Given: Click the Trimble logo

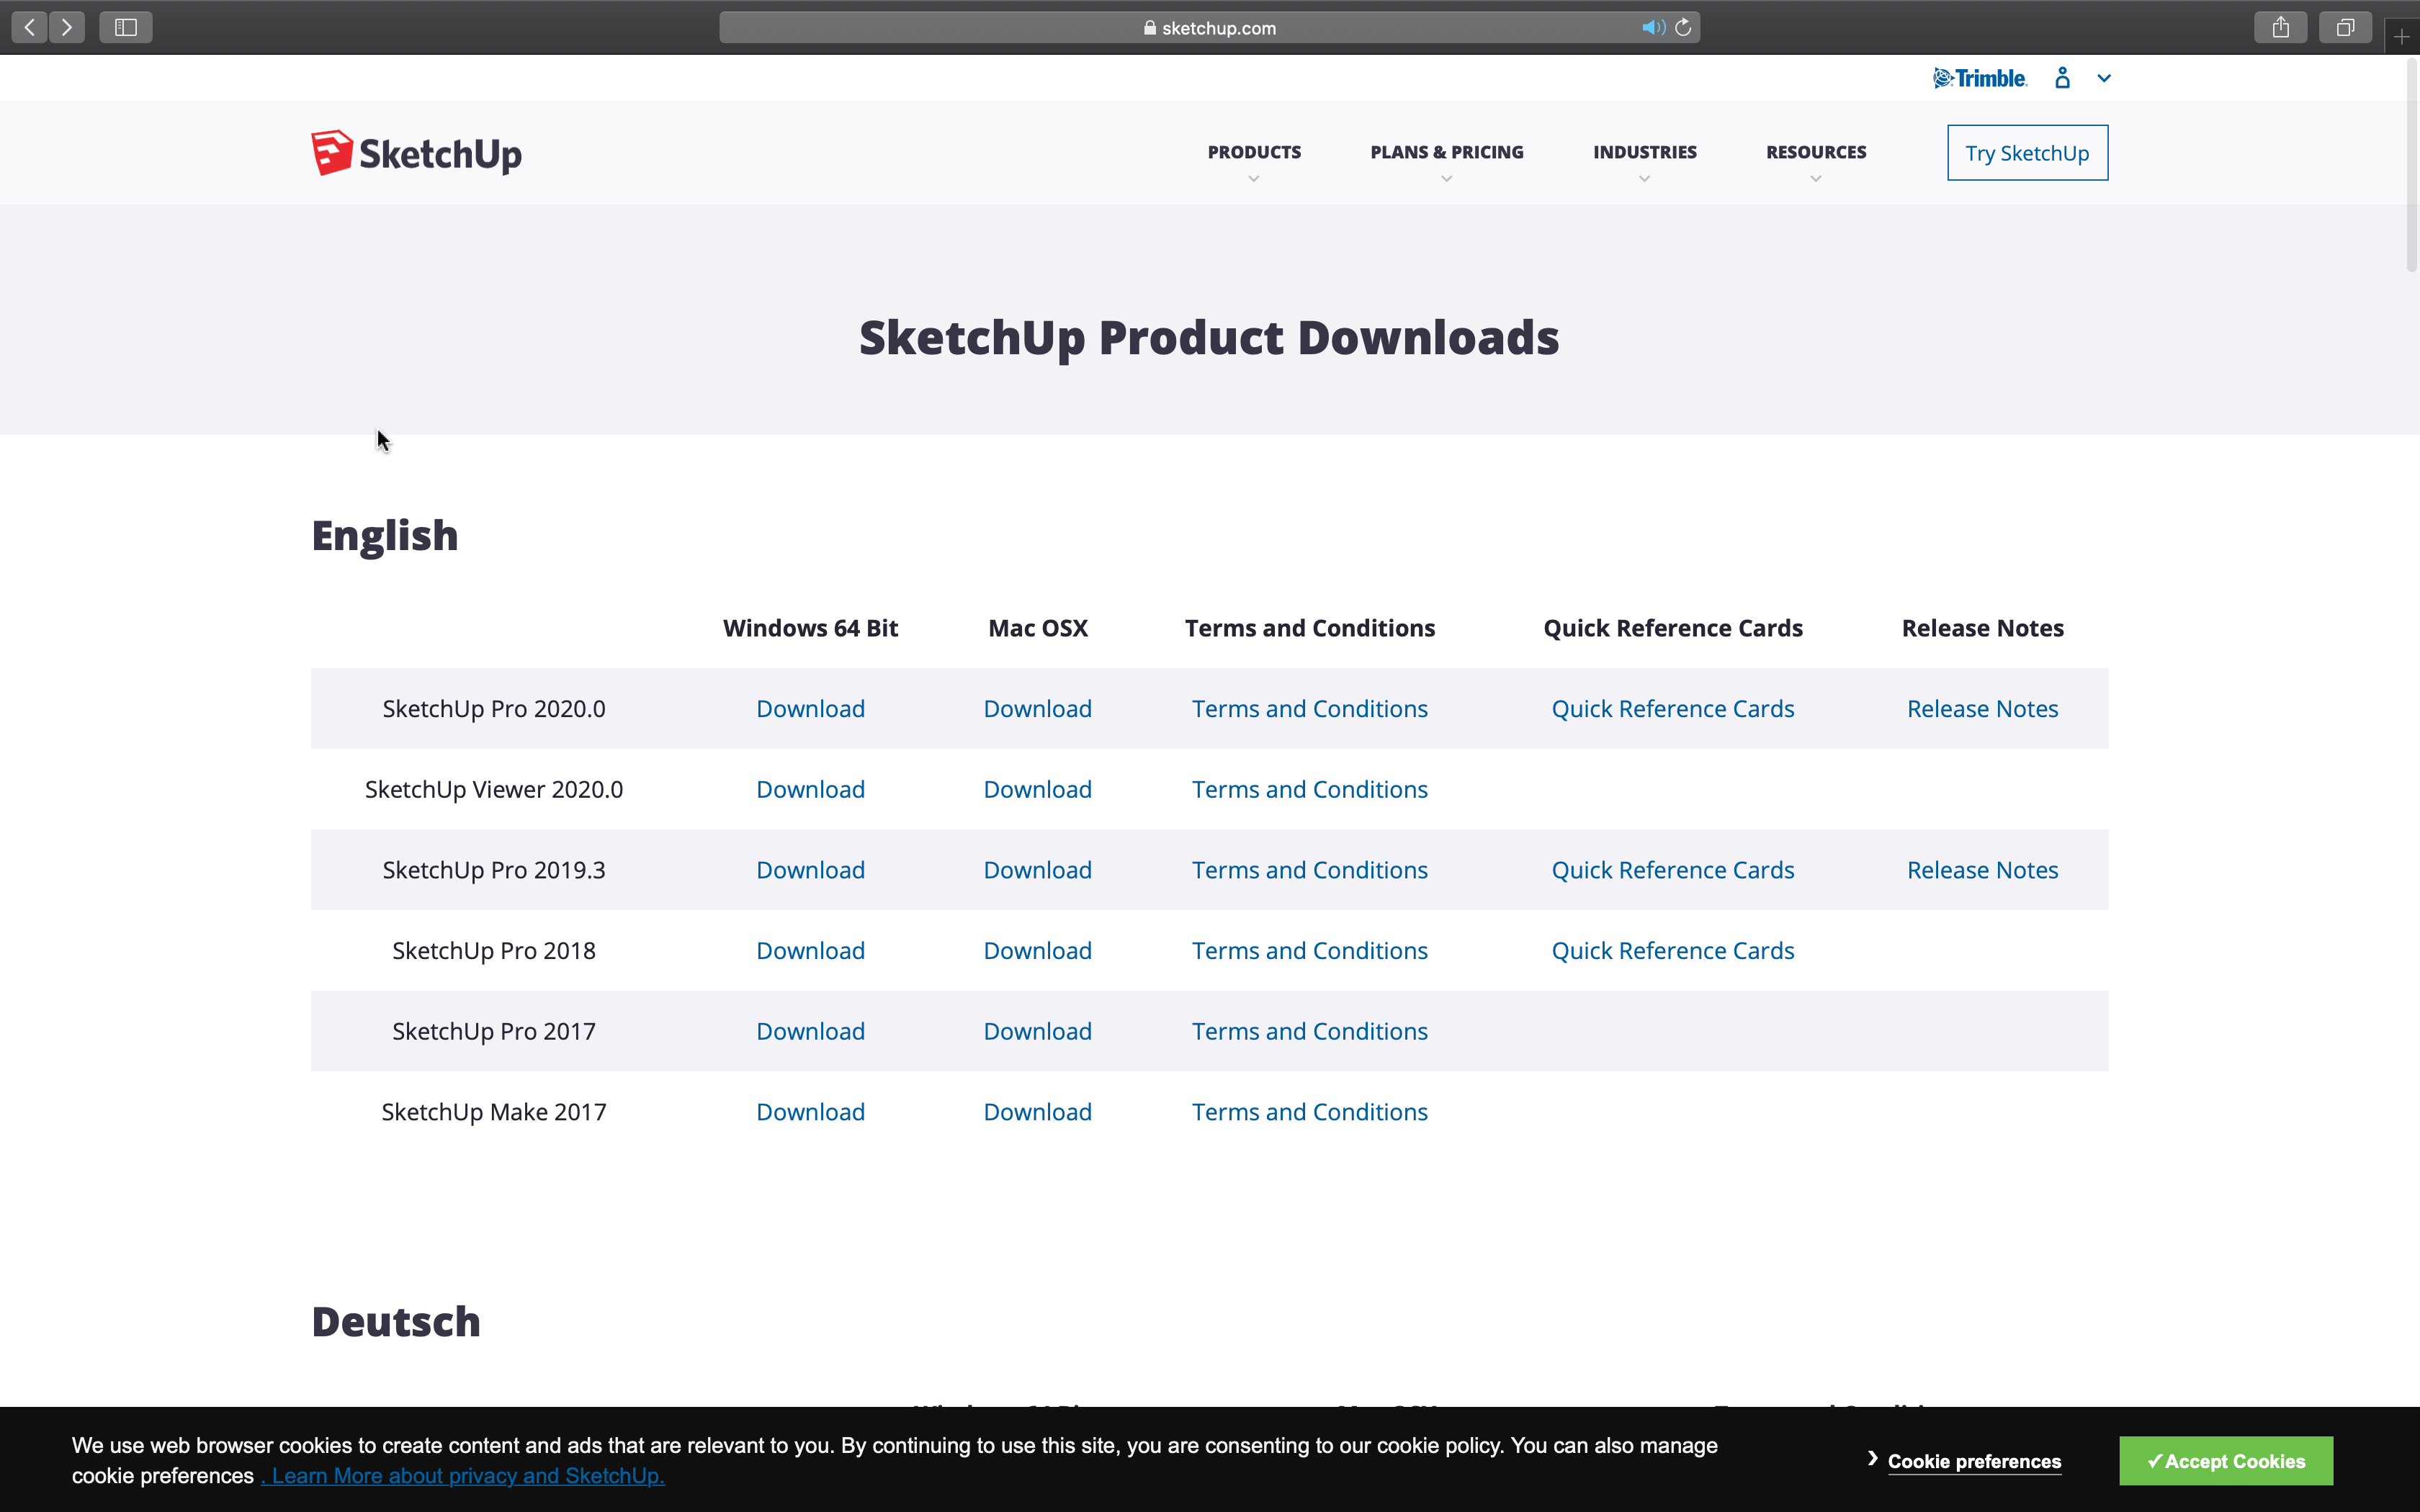Looking at the screenshot, I should tap(1980, 78).
